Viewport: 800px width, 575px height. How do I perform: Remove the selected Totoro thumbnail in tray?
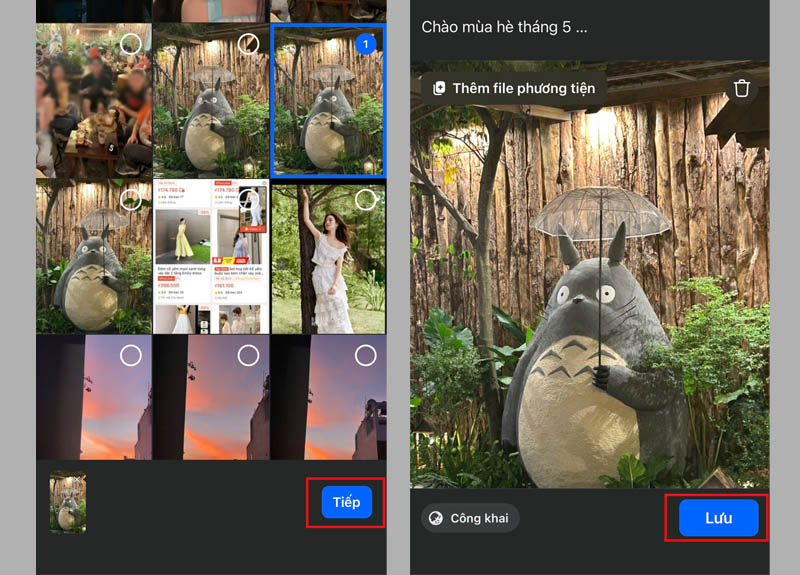(x=78, y=480)
